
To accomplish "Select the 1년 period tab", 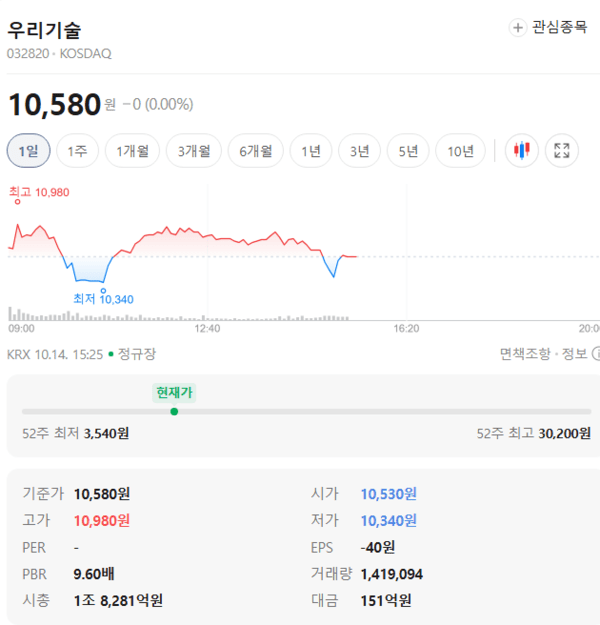I will (311, 151).
